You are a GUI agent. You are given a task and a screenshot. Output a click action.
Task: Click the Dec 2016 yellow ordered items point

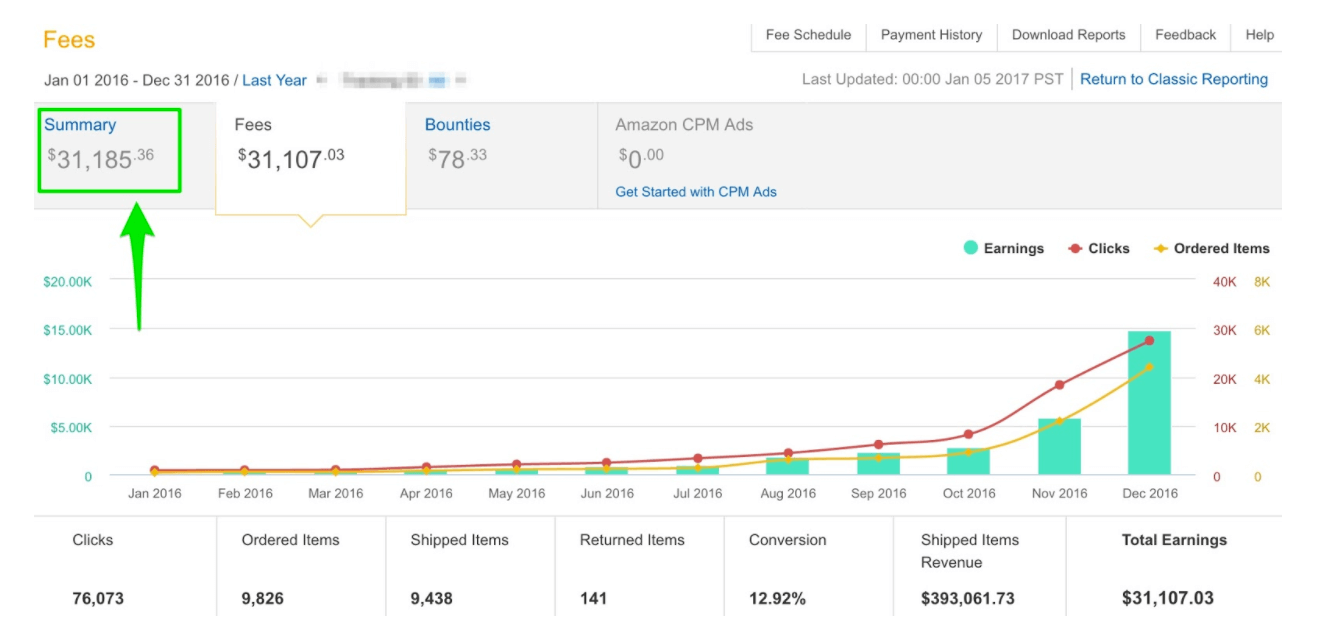click(1149, 367)
